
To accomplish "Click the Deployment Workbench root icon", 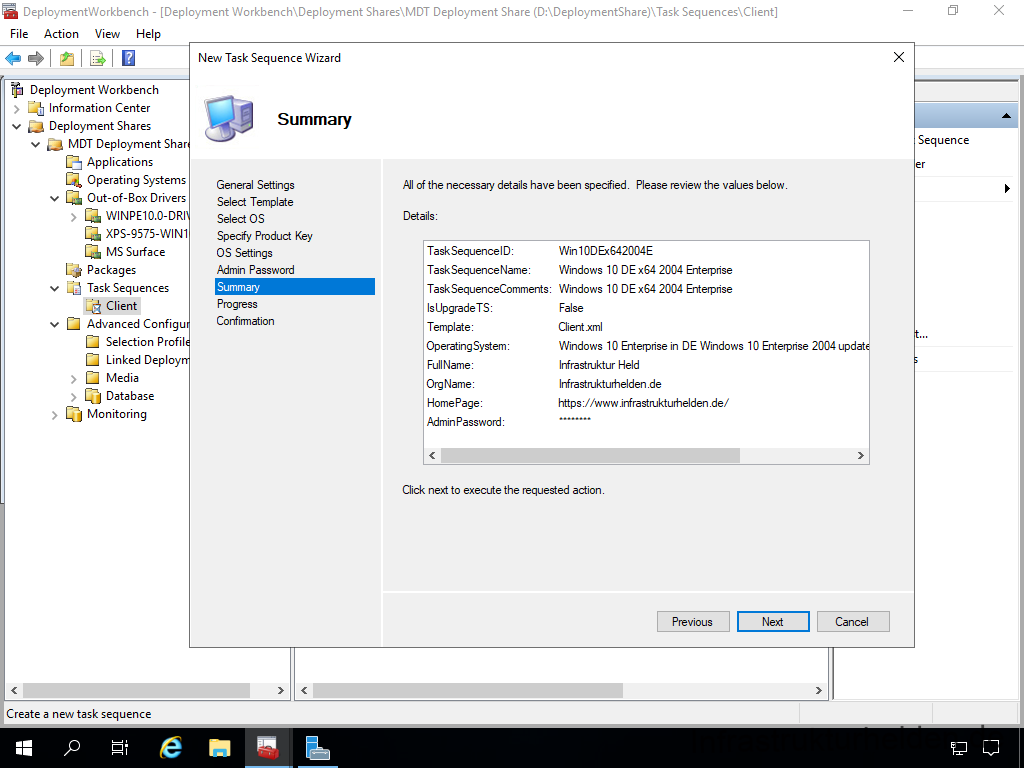I will [17, 90].
